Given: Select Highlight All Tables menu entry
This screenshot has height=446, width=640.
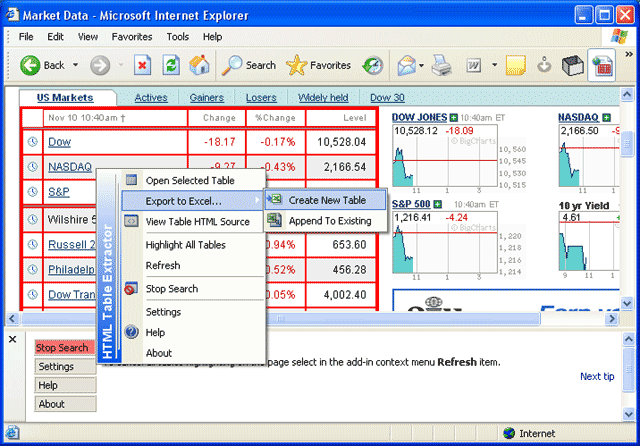Looking at the screenshot, I should pos(185,245).
